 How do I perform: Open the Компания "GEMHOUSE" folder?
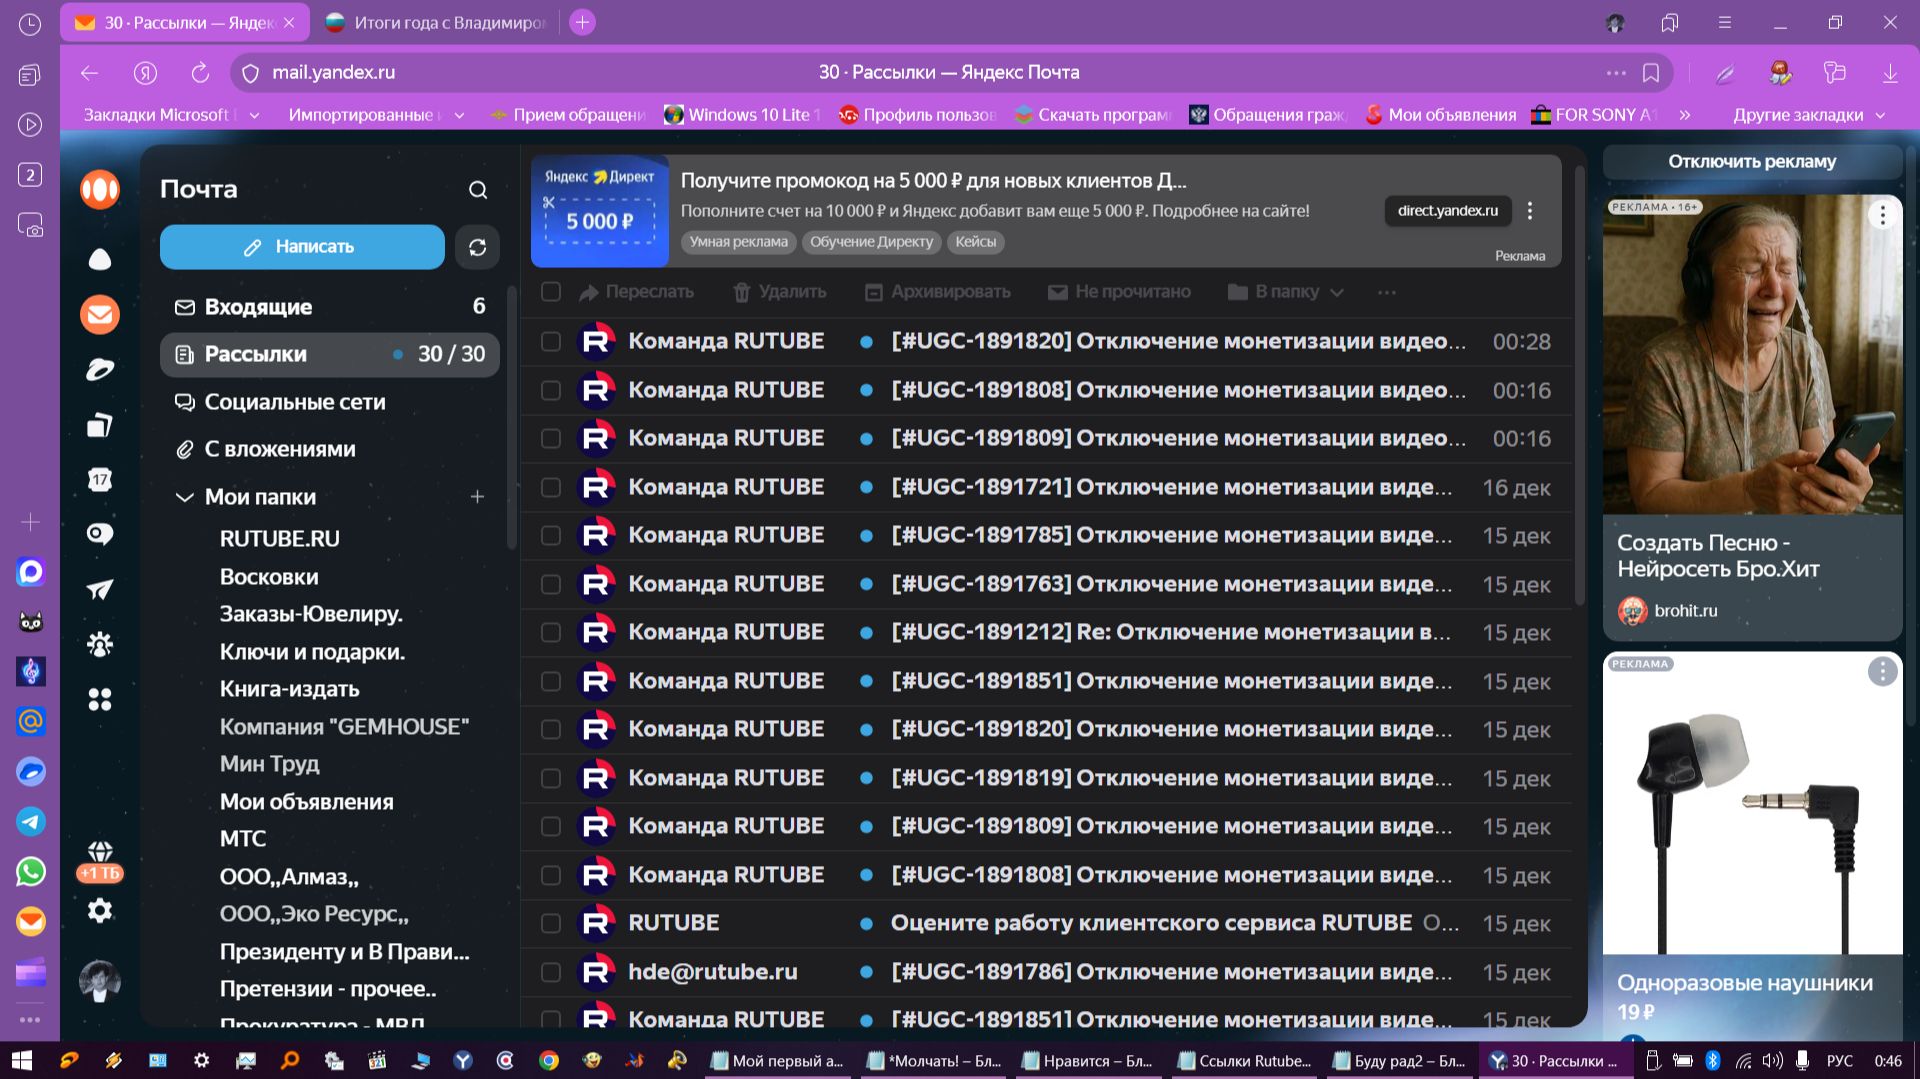[x=344, y=727]
